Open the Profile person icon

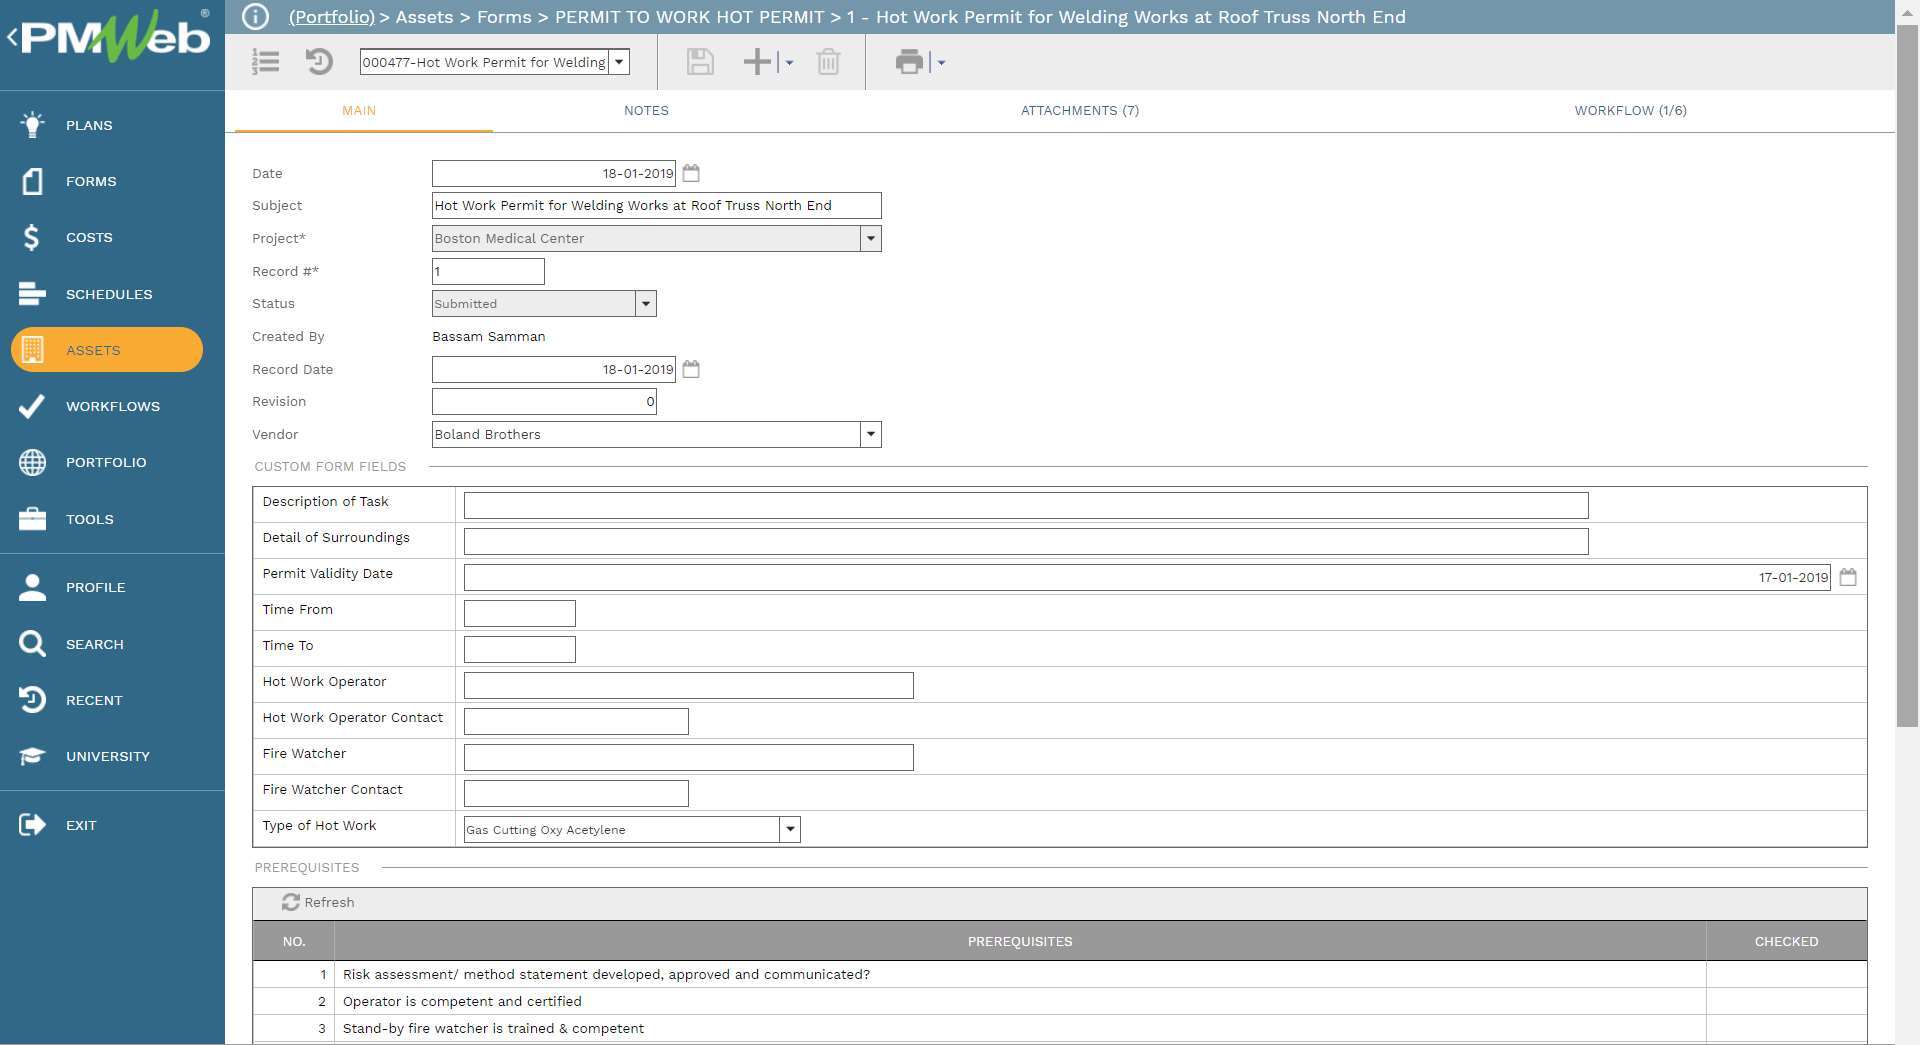pos(32,587)
